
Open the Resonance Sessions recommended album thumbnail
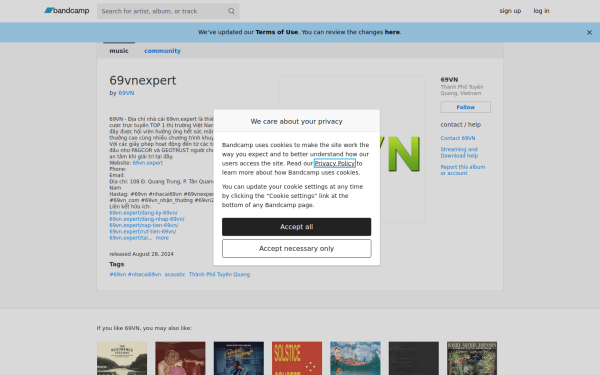tap(122, 359)
